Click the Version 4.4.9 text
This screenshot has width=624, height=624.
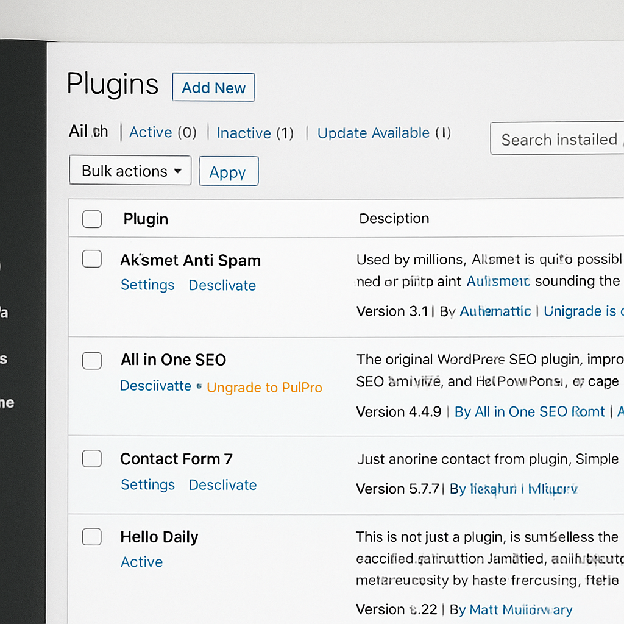click(398, 411)
